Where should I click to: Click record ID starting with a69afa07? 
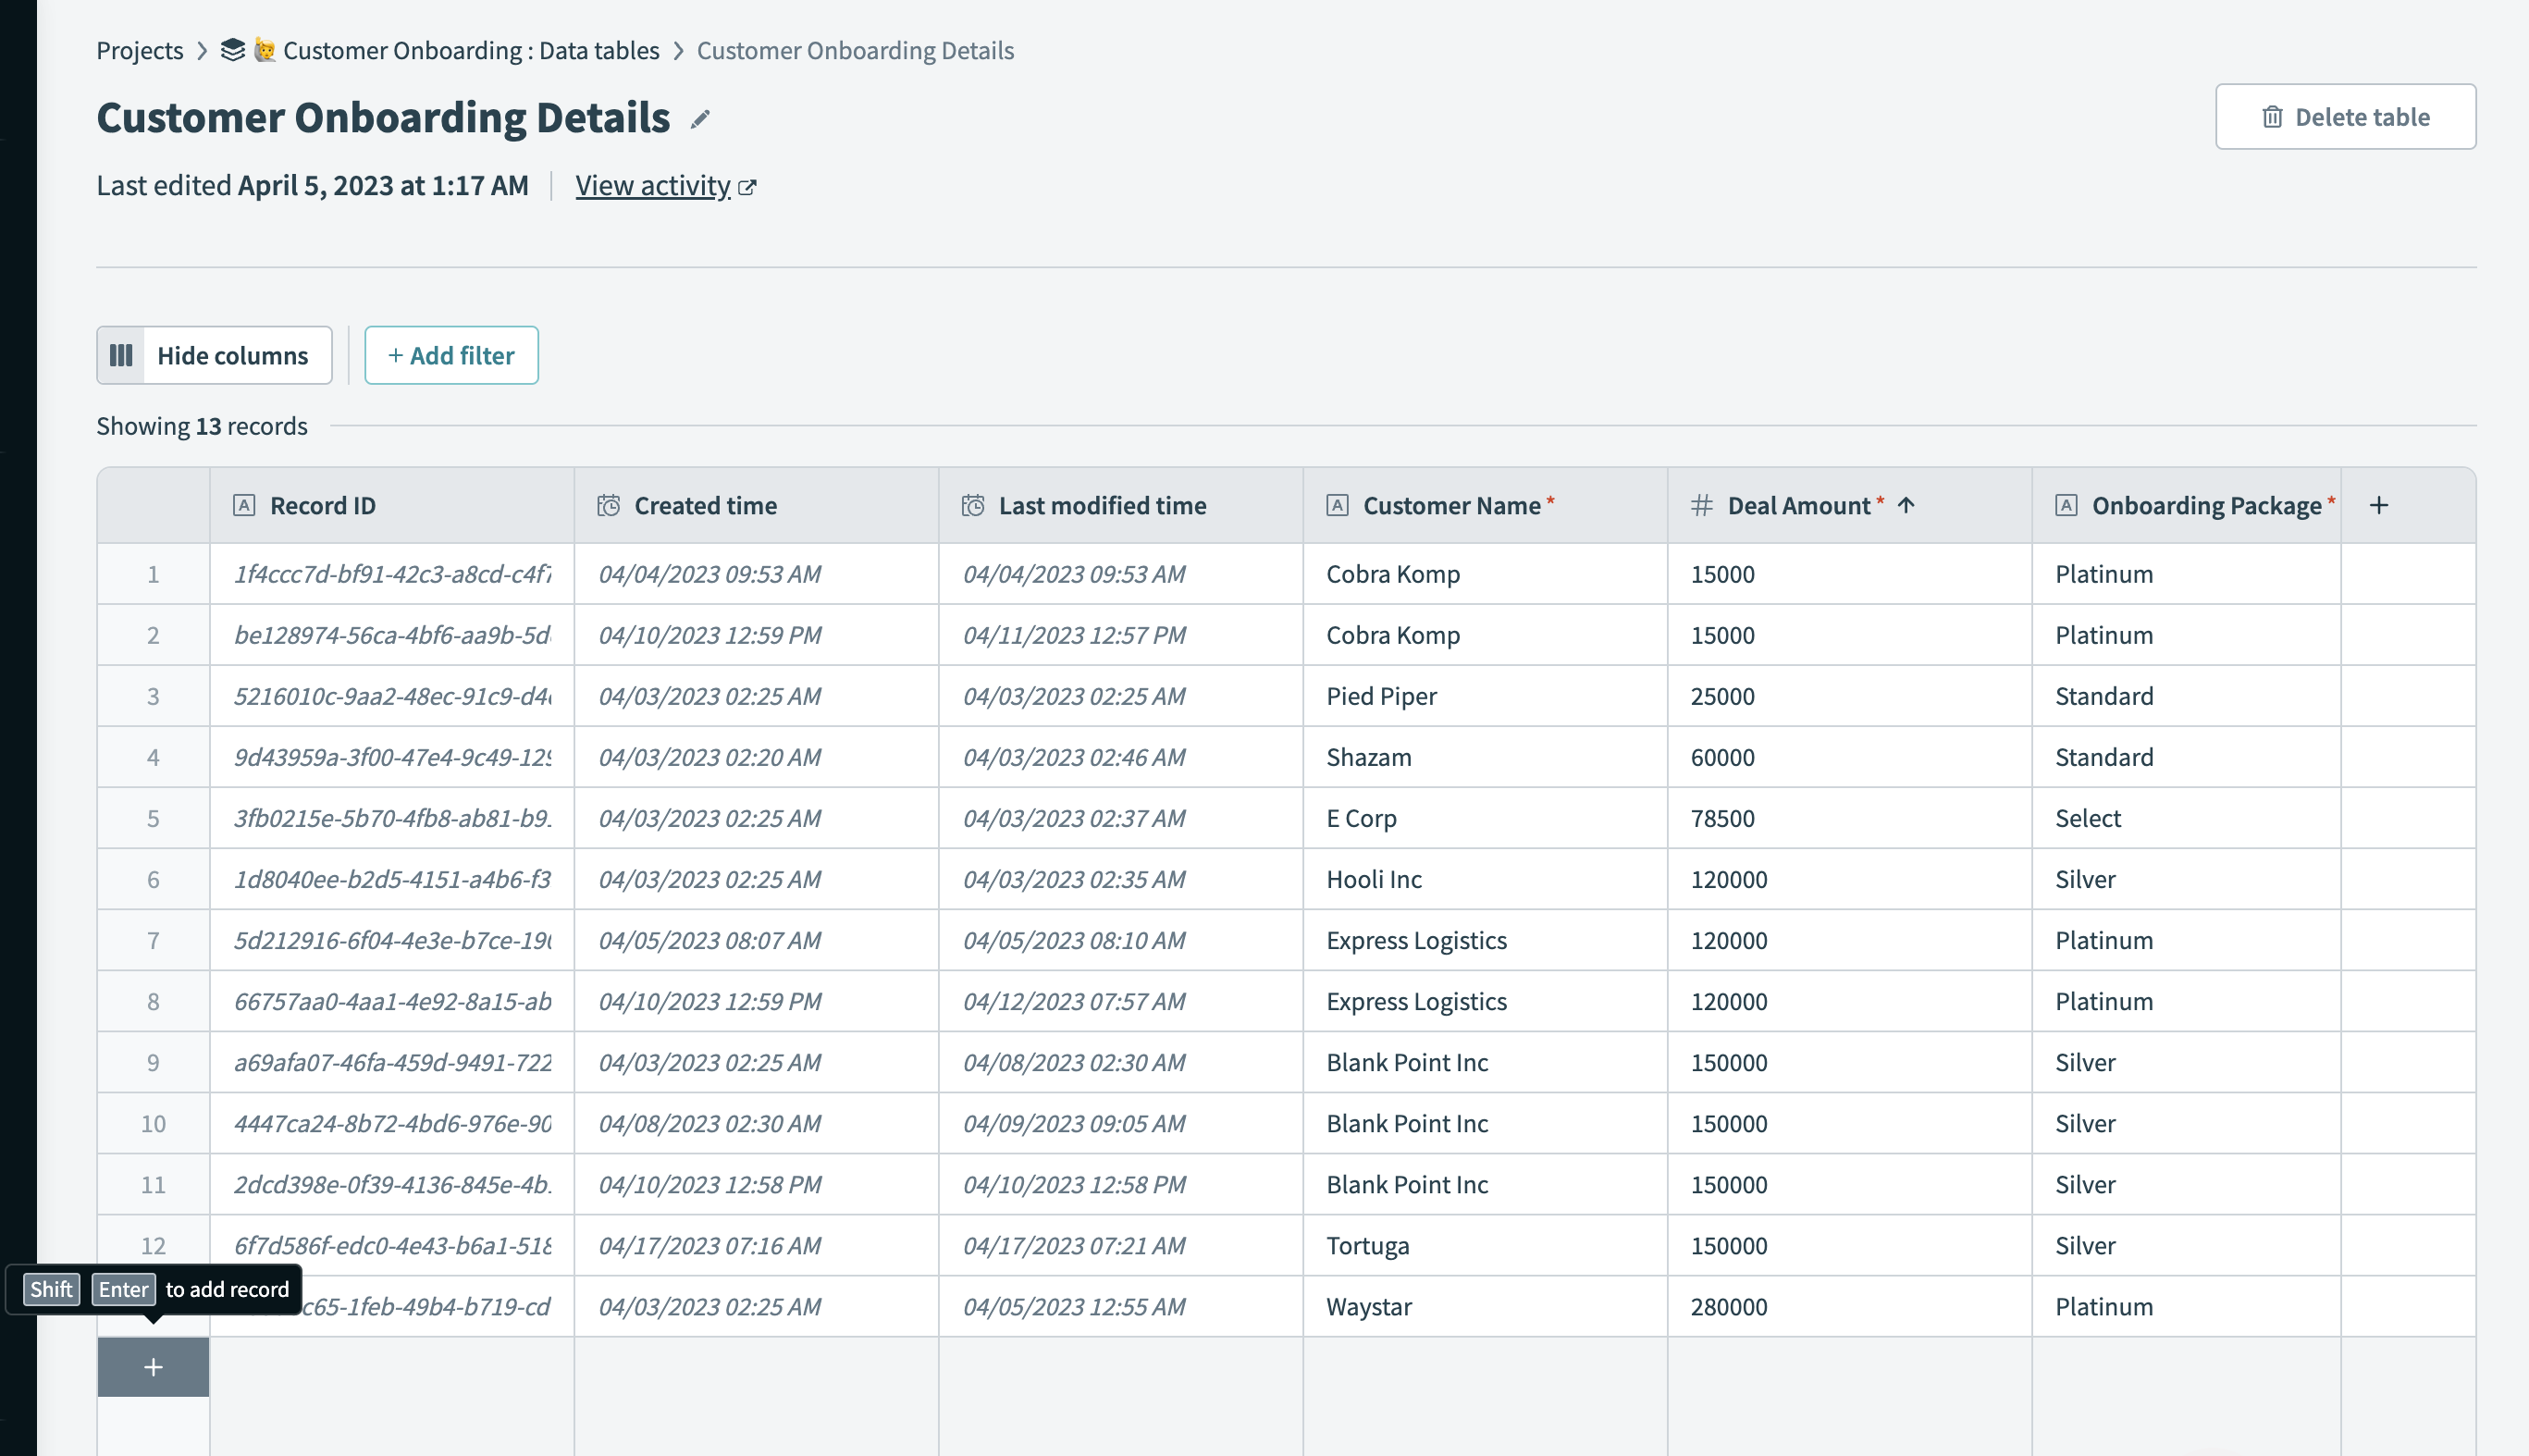(392, 1062)
